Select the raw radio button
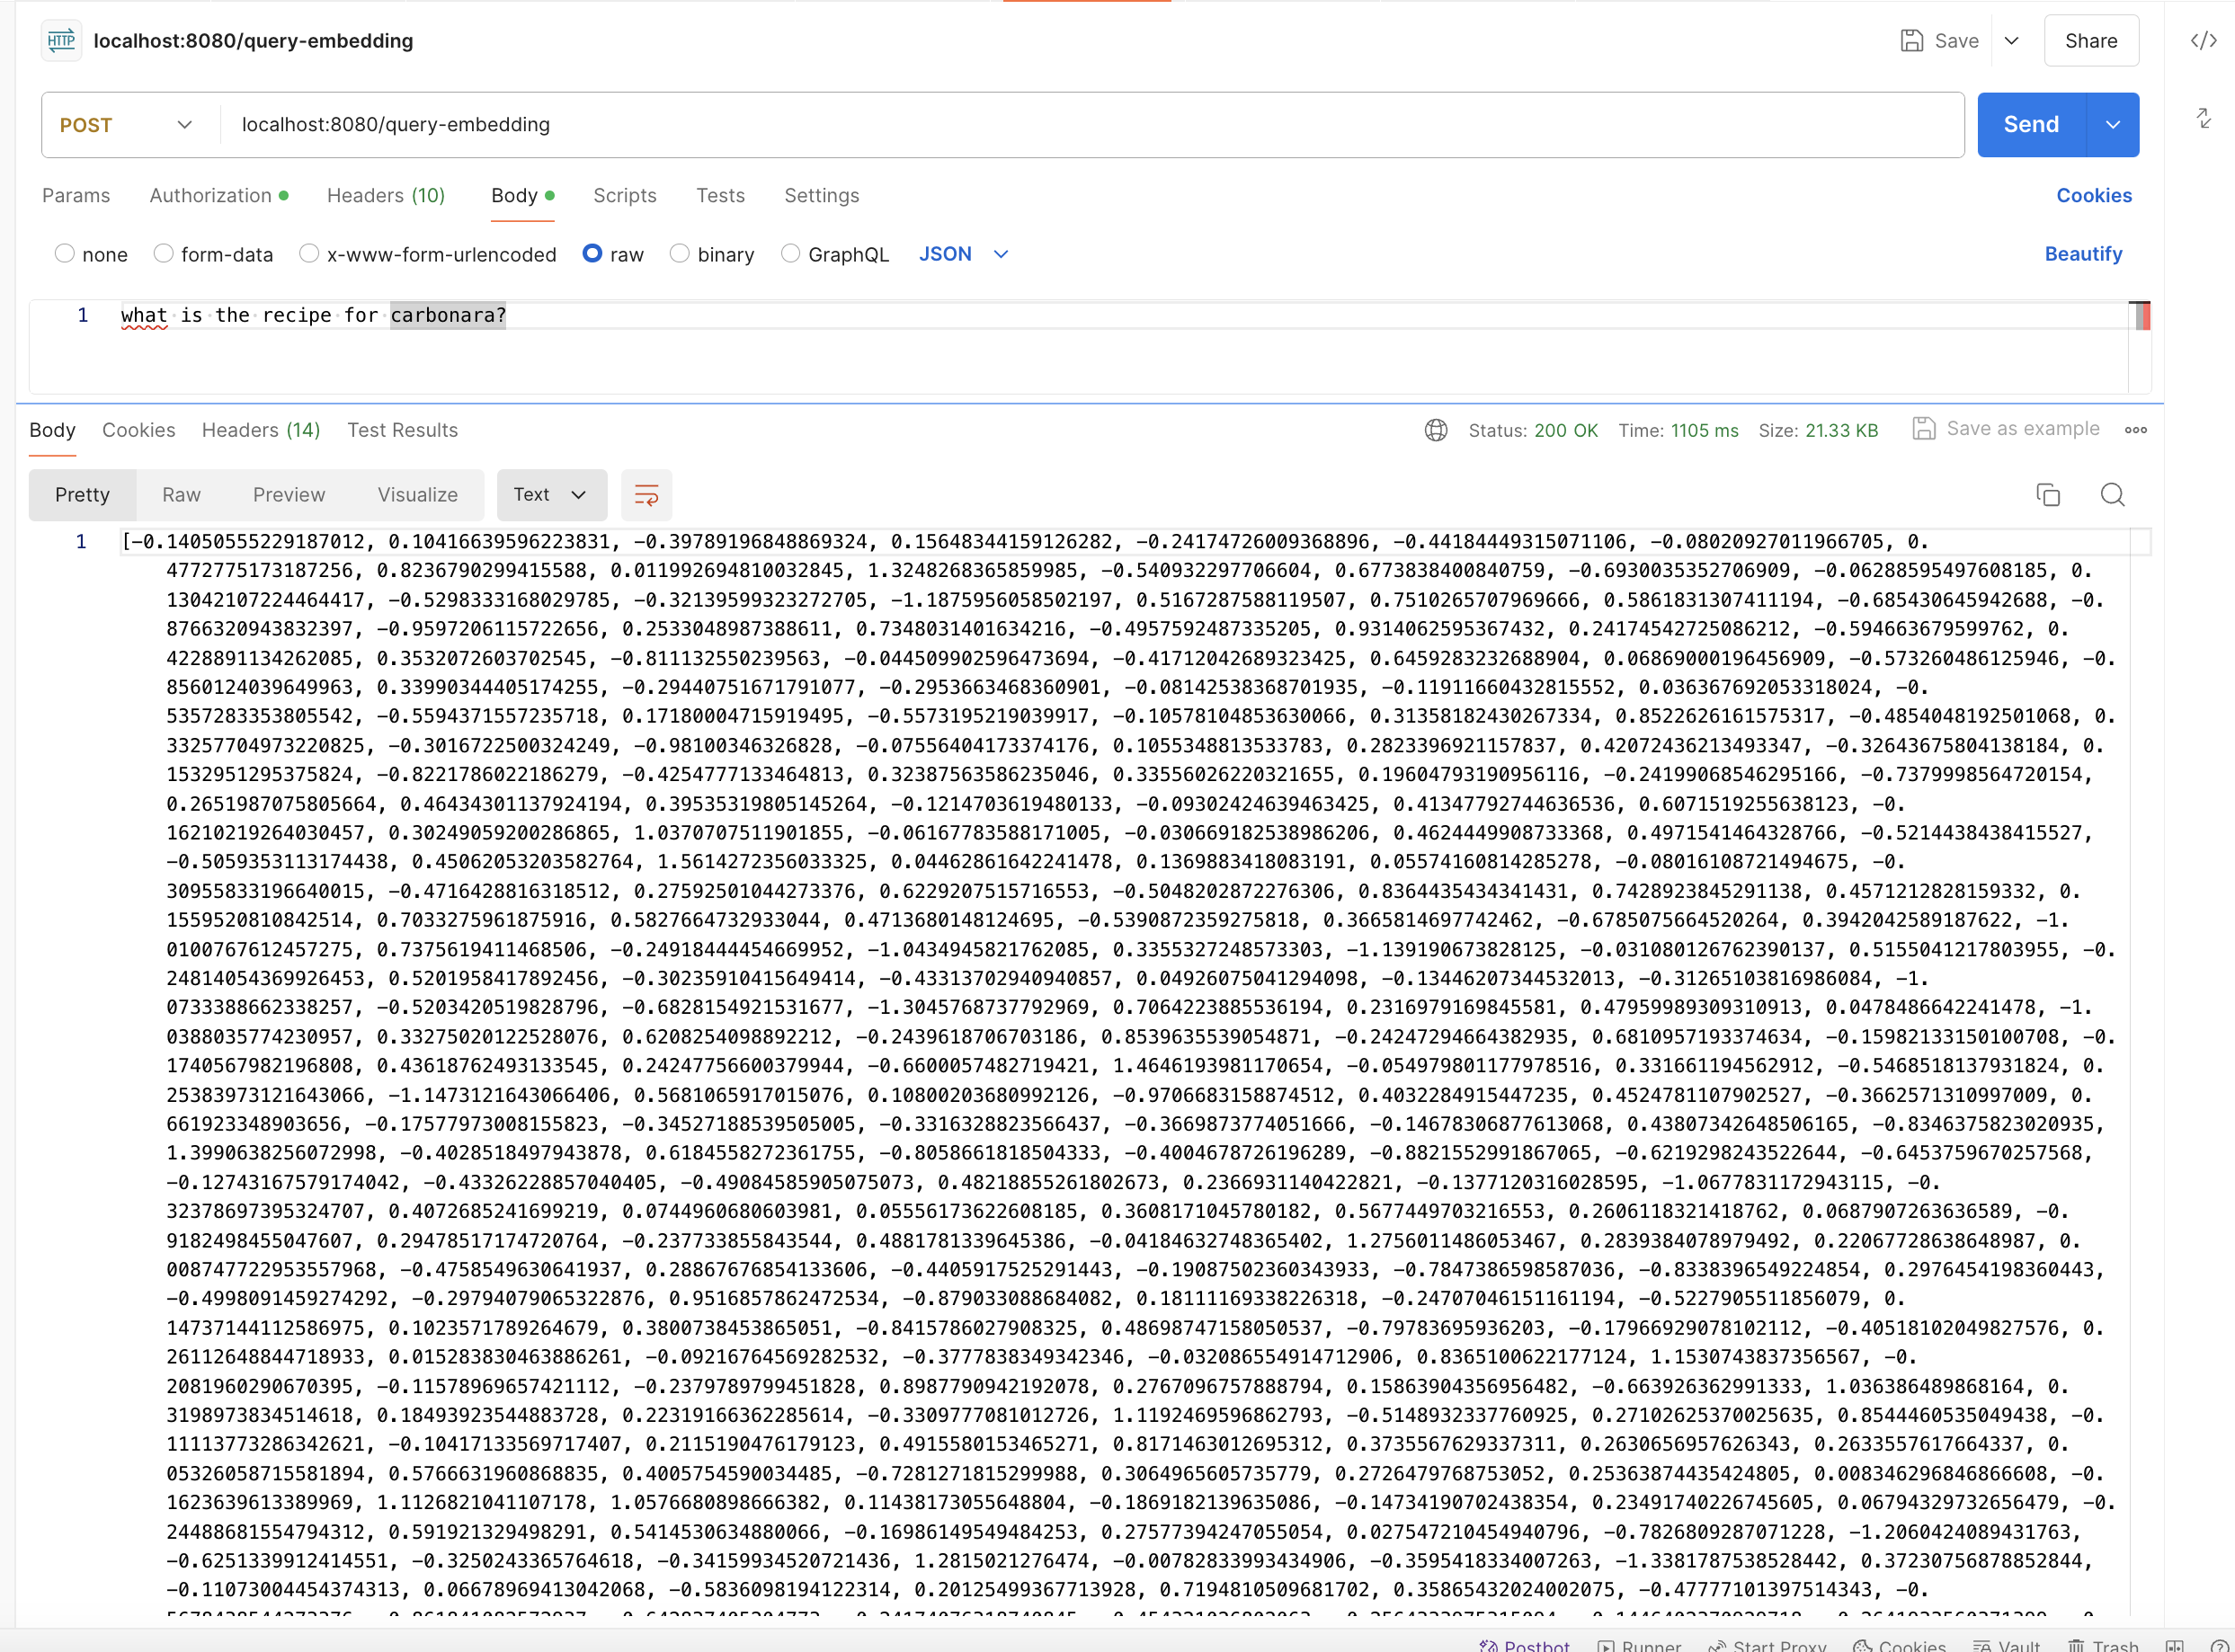2235x1652 pixels. pos(590,255)
